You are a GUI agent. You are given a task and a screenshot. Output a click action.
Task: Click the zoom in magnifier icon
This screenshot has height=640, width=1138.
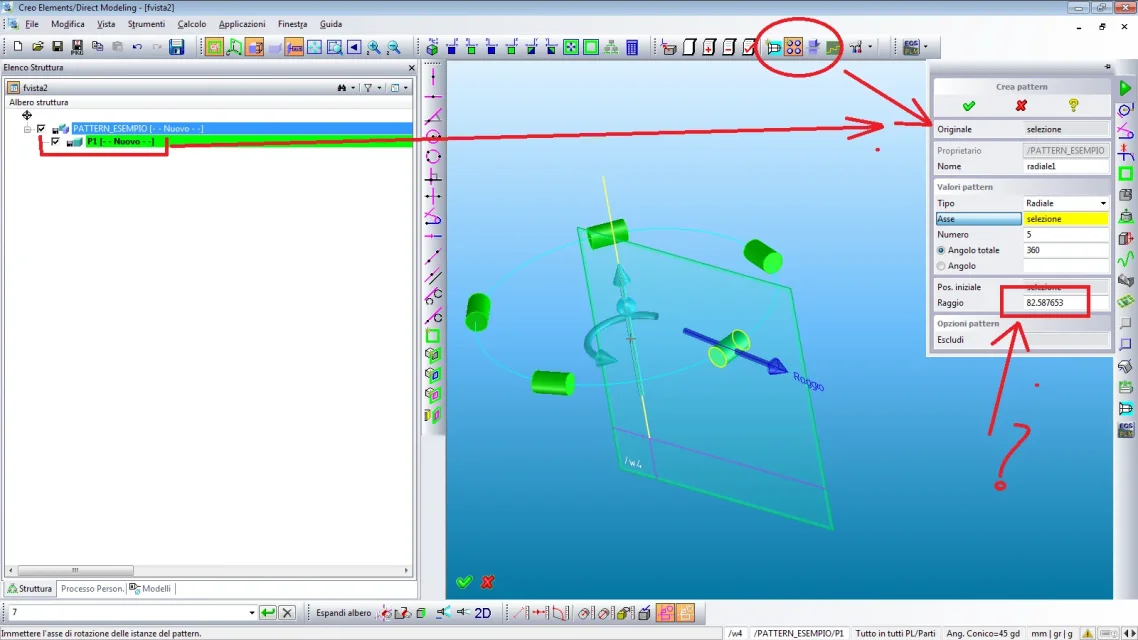[x=373, y=47]
